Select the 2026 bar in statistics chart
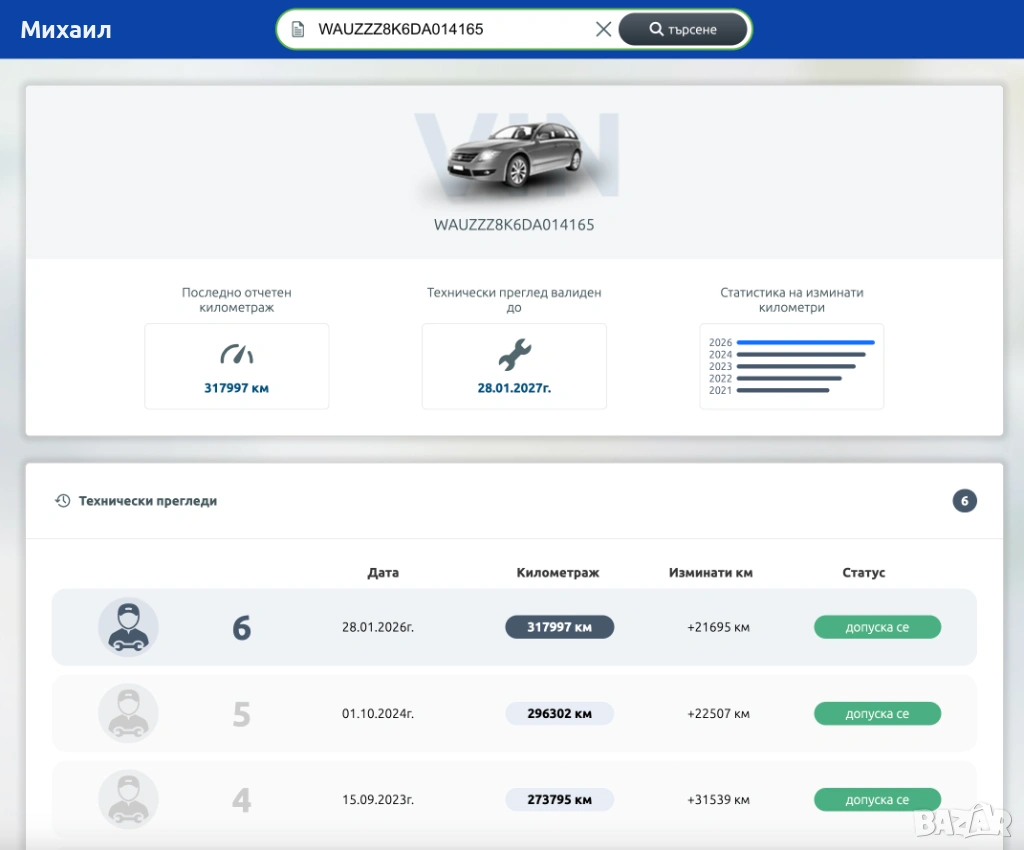1024x850 pixels. (805, 343)
